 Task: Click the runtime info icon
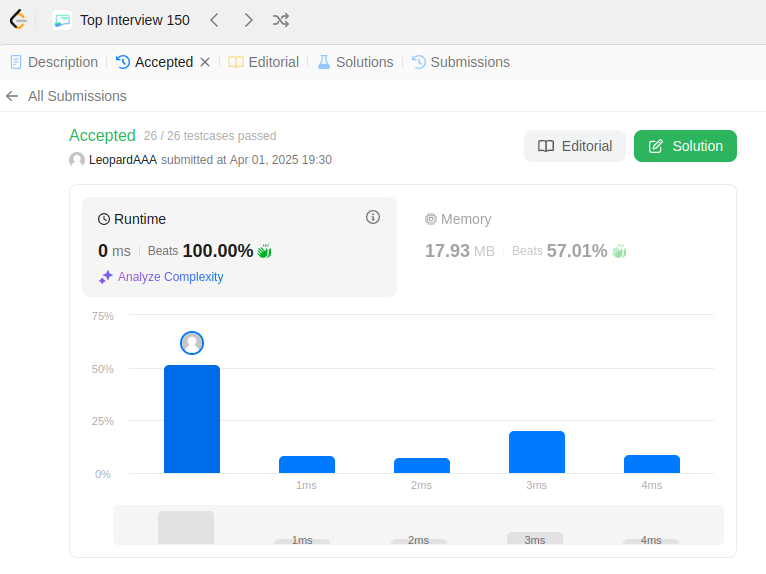click(373, 217)
